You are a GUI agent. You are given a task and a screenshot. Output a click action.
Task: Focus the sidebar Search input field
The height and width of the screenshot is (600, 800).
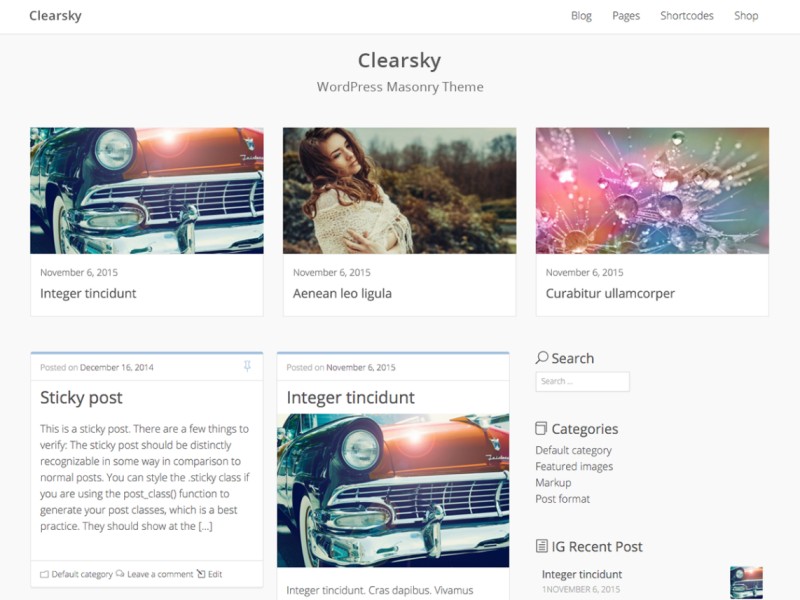pos(582,382)
